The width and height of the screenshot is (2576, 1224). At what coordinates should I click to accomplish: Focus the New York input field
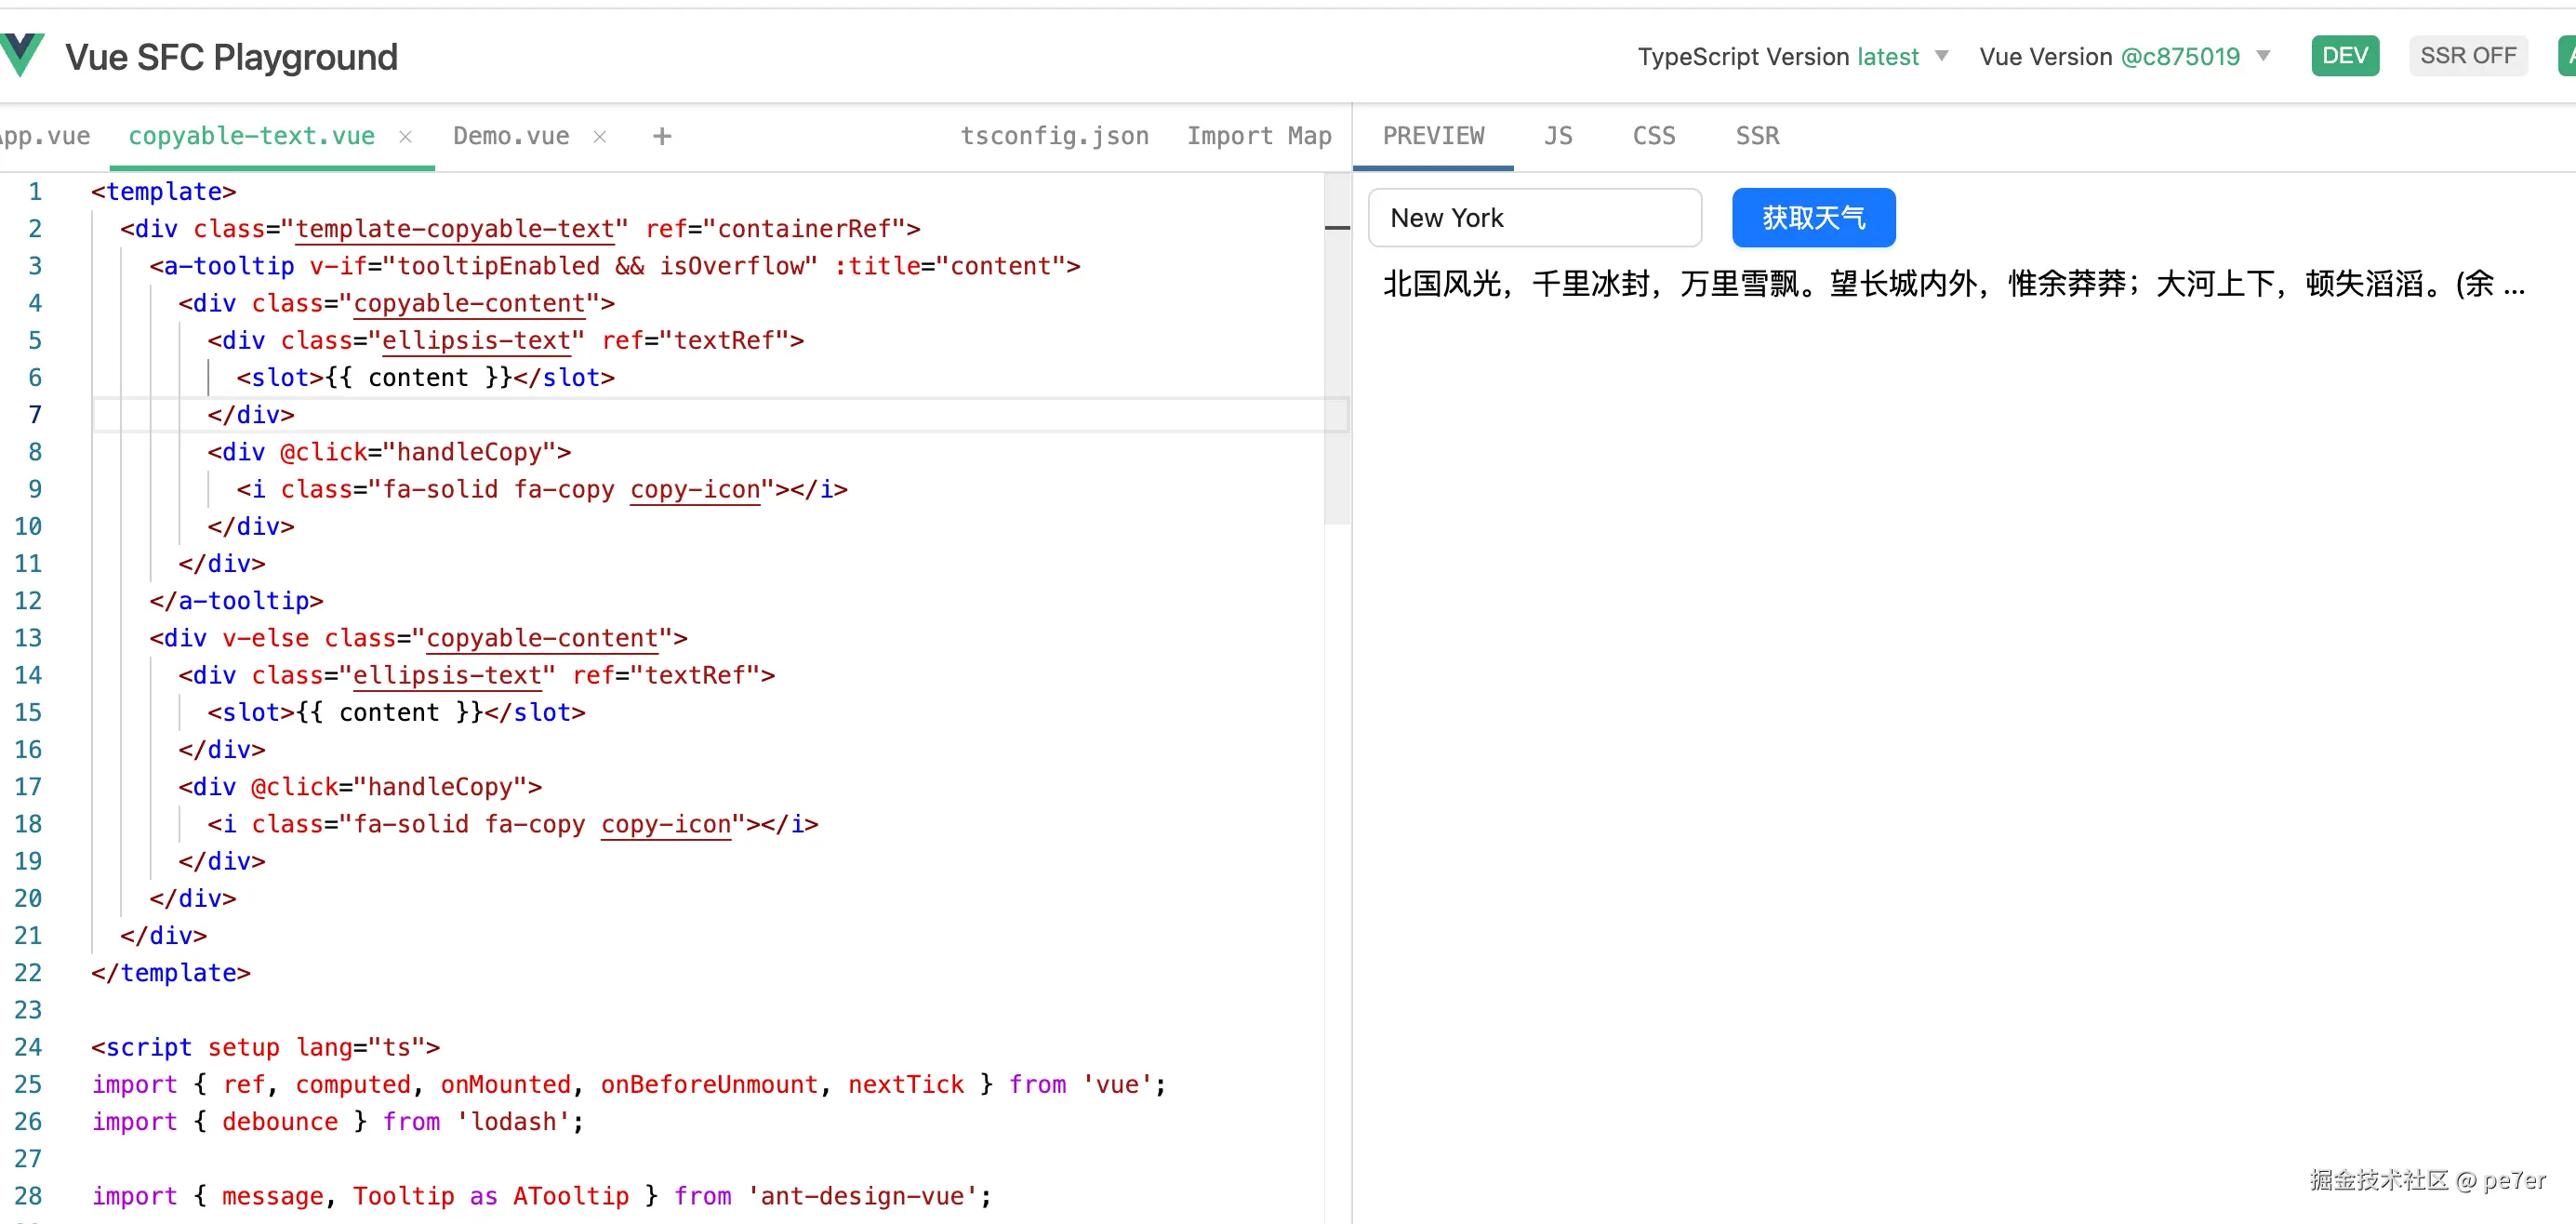point(1534,218)
